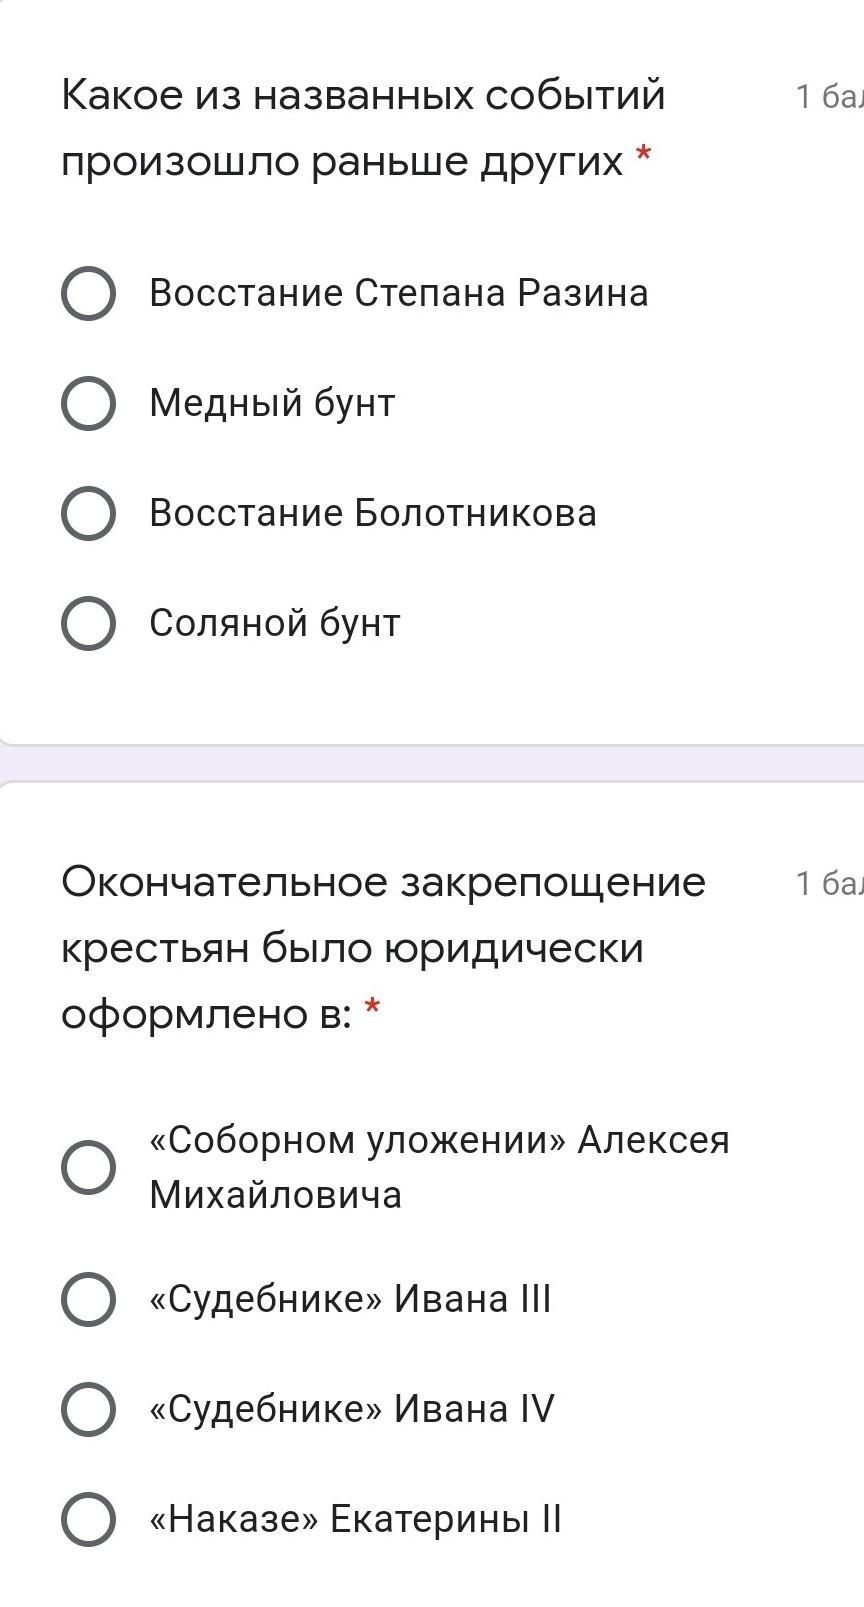Tap the '«Наказе» Екатерины II' answer text

point(355,1519)
